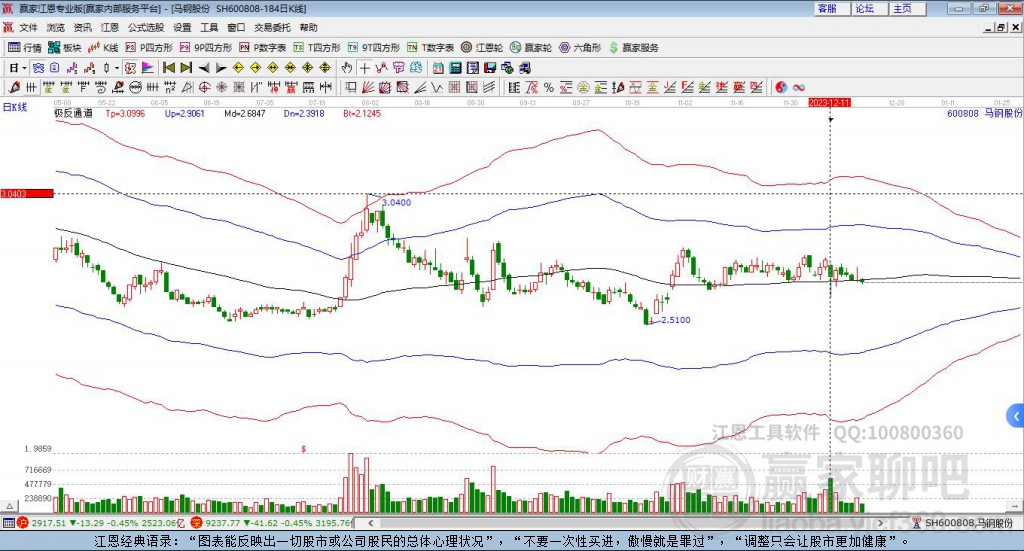Select the Gann fan lines tool

coord(368,87)
